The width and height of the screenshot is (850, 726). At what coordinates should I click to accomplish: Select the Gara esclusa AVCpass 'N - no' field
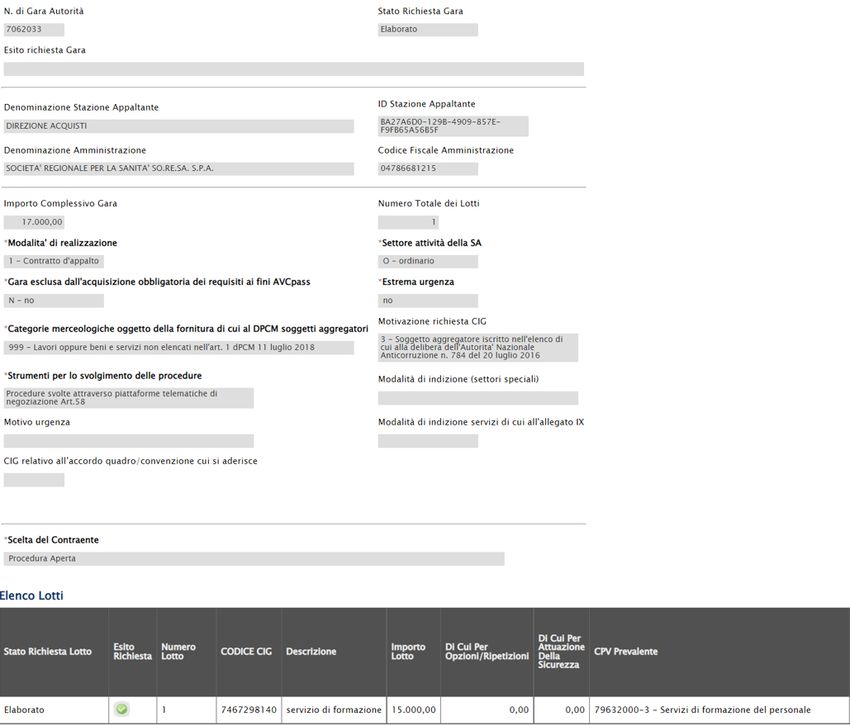[54, 300]
